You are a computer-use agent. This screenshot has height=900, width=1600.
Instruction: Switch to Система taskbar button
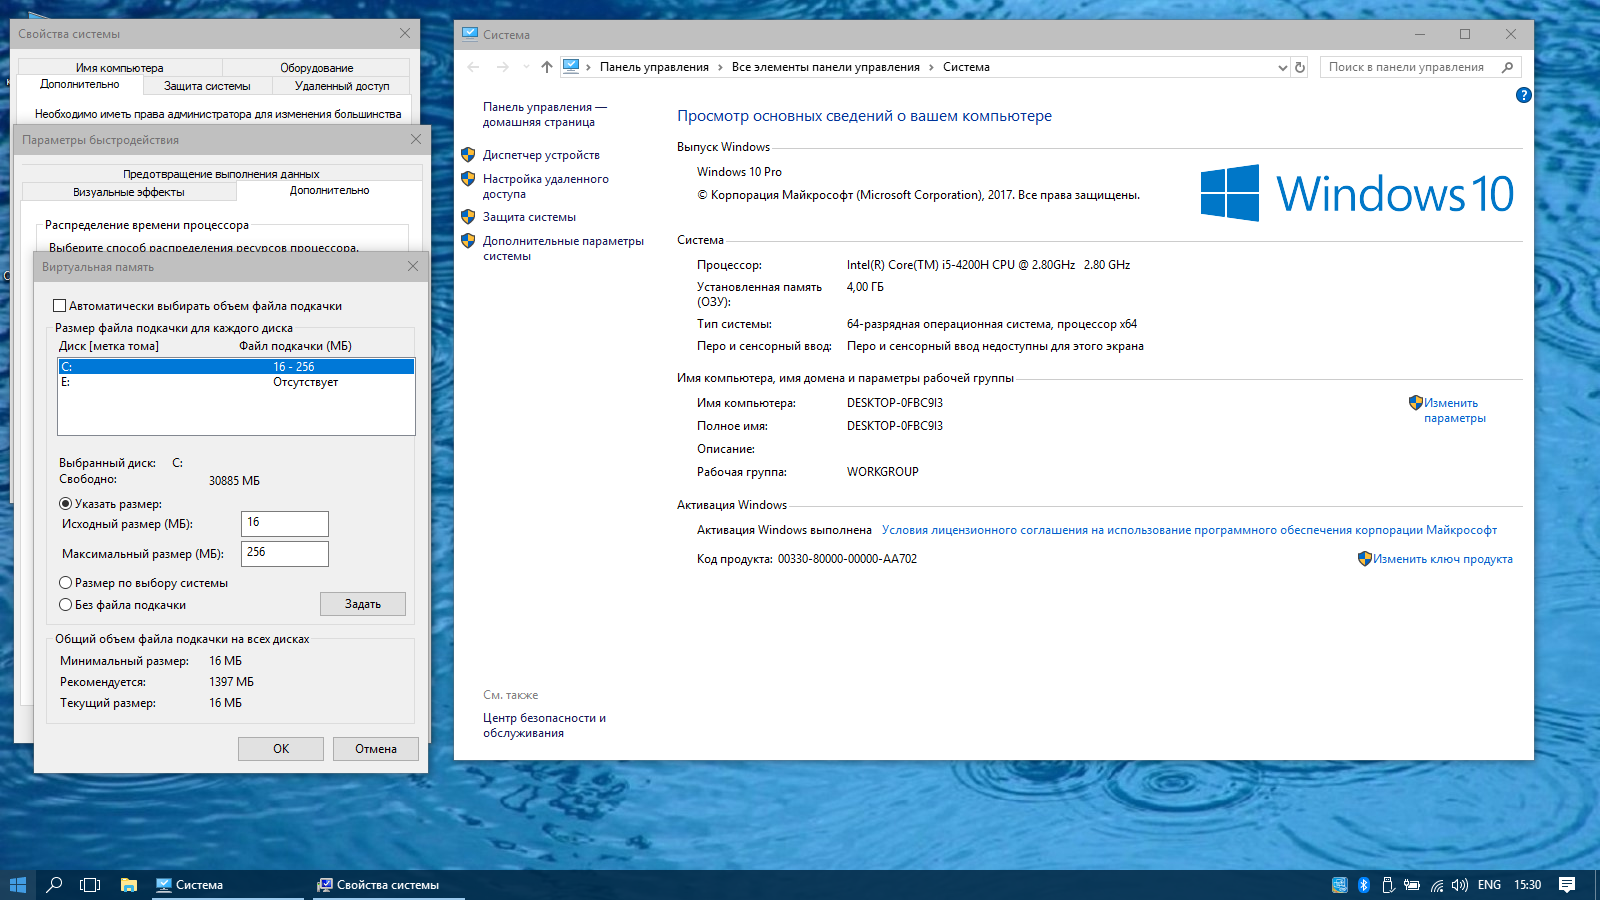[x=230, y=885]
